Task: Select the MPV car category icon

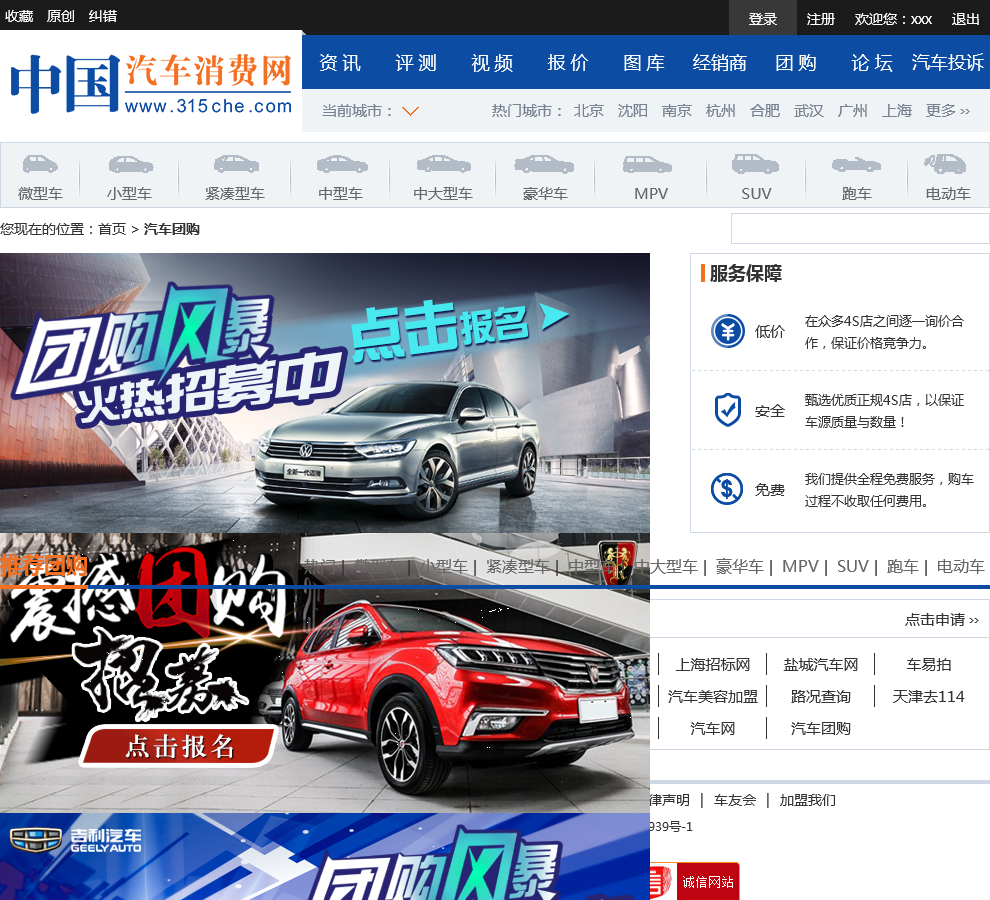Action: point(647,164)
